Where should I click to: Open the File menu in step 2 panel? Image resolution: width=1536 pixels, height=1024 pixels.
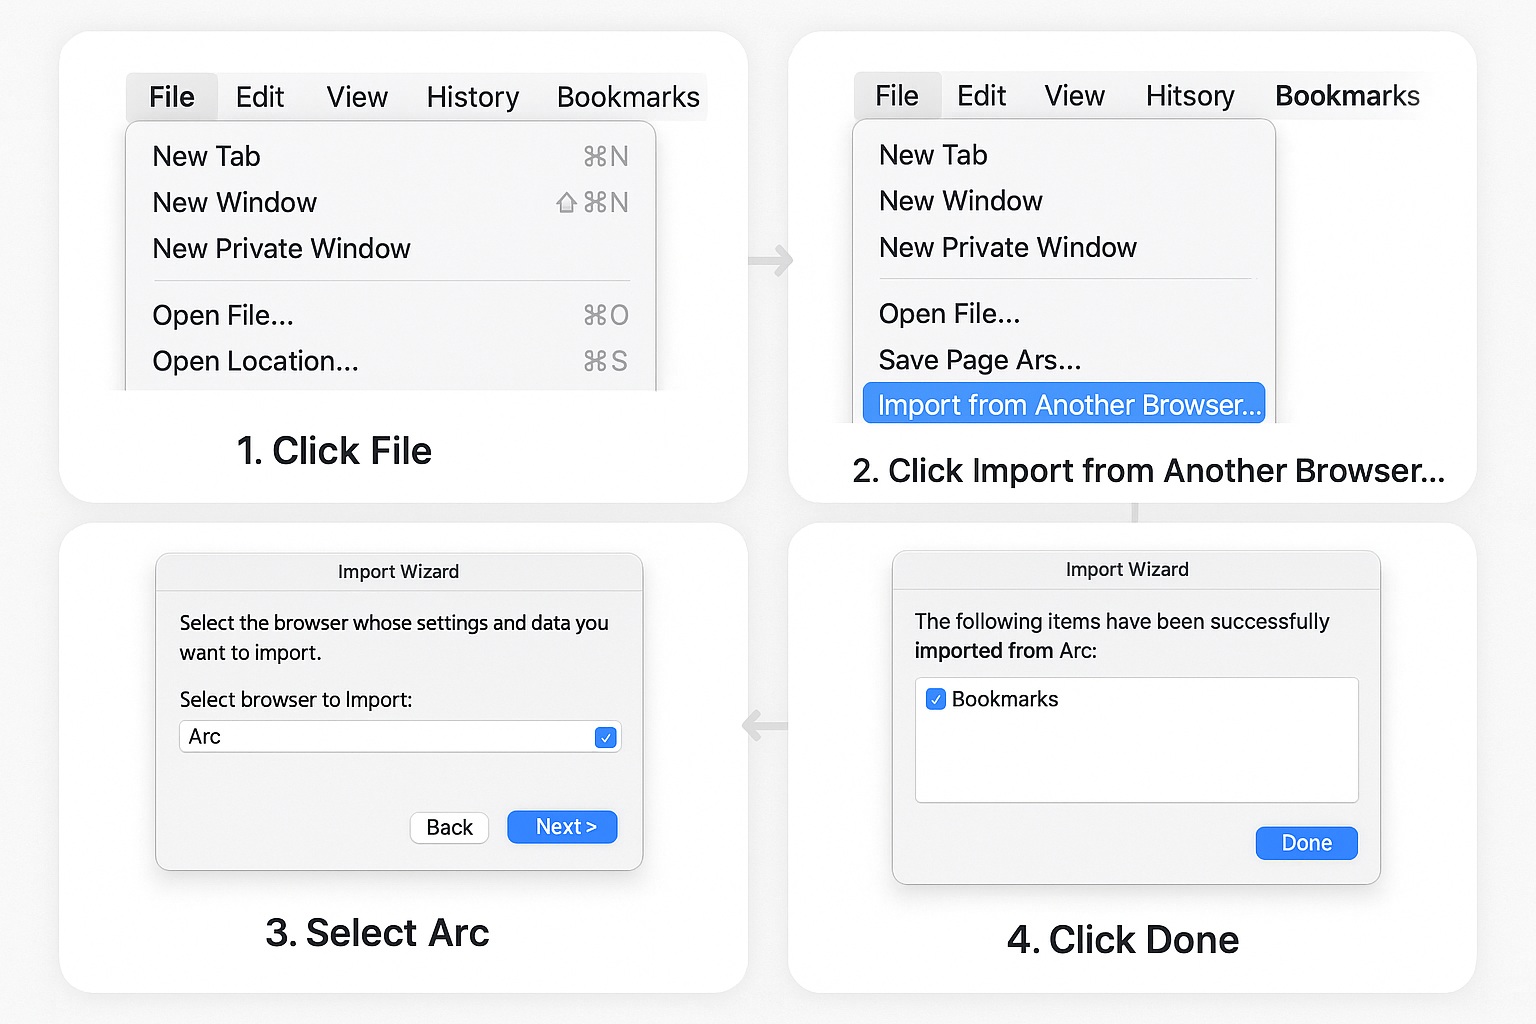[x=897, y=96]
